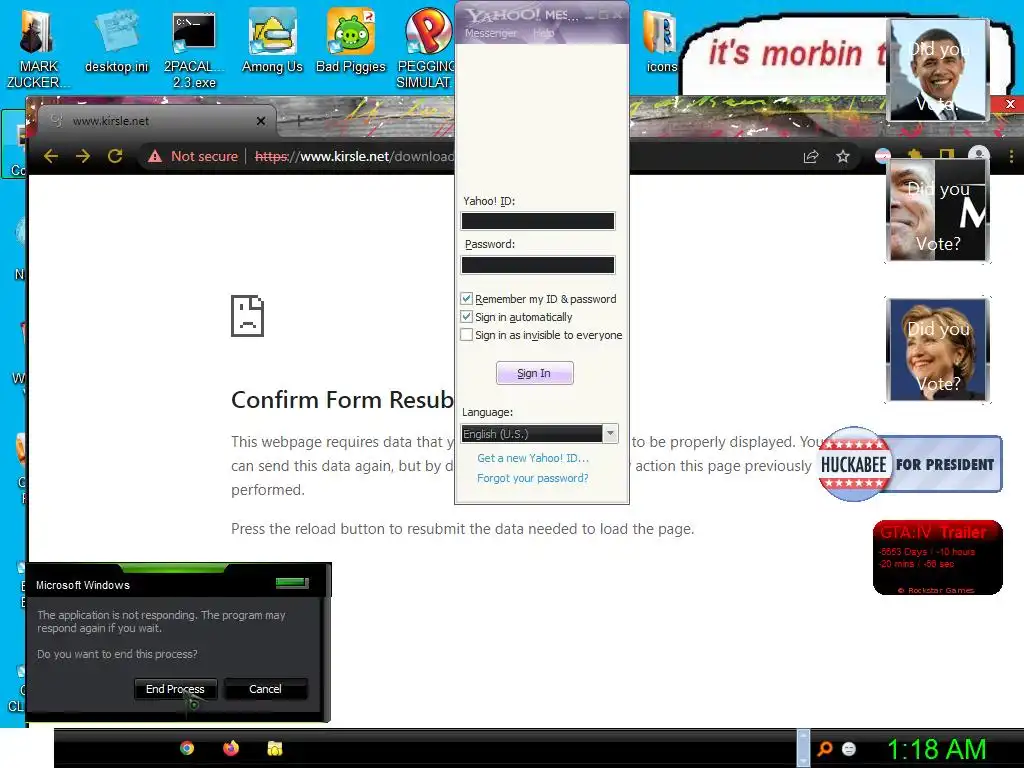Share this page via Chrome share icon
The width and height of the screenshot is (1024, 768).
(x=810, y=156)
